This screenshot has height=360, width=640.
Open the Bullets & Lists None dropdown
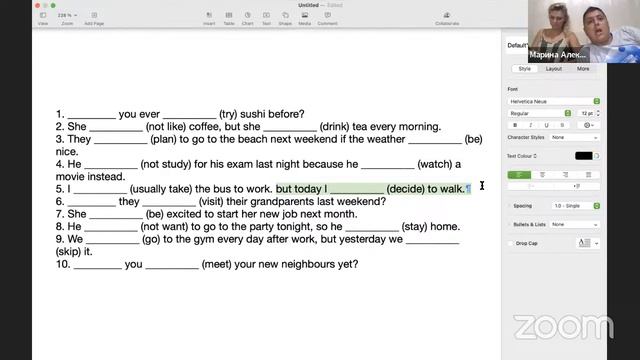click(575, 225)
